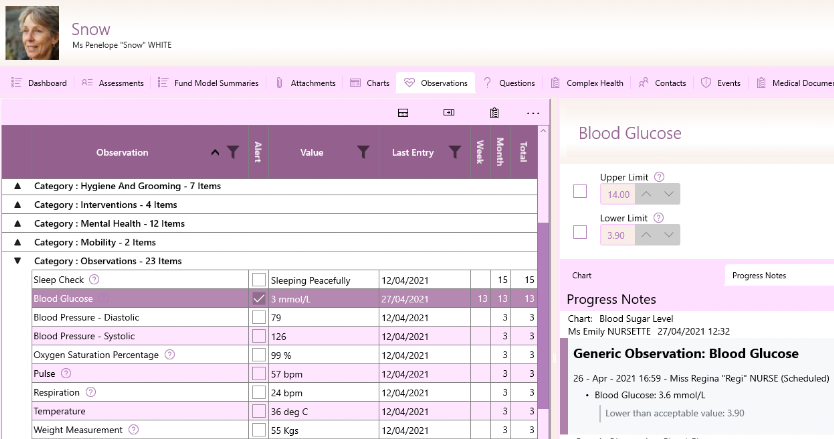Decrease the Lower Limit value
The image size is (834, 439).
[669, 235]
